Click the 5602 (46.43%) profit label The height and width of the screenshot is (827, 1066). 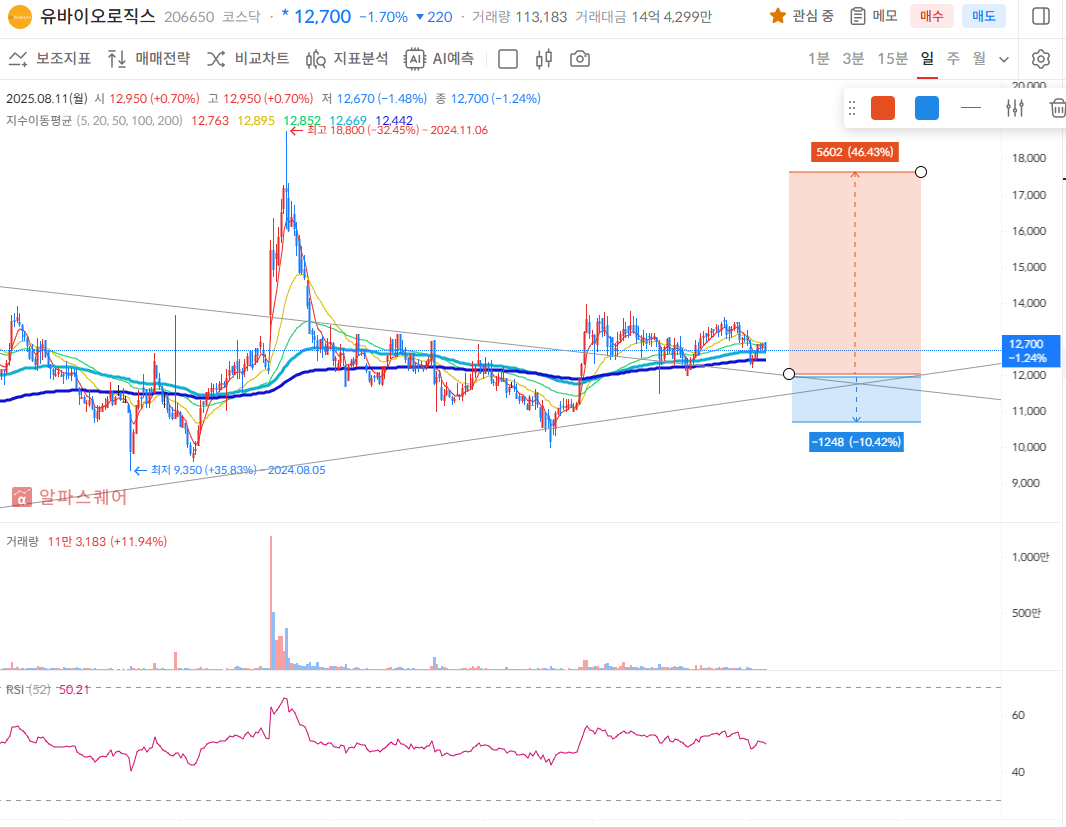pyautogui.click(x=855, y=152)
